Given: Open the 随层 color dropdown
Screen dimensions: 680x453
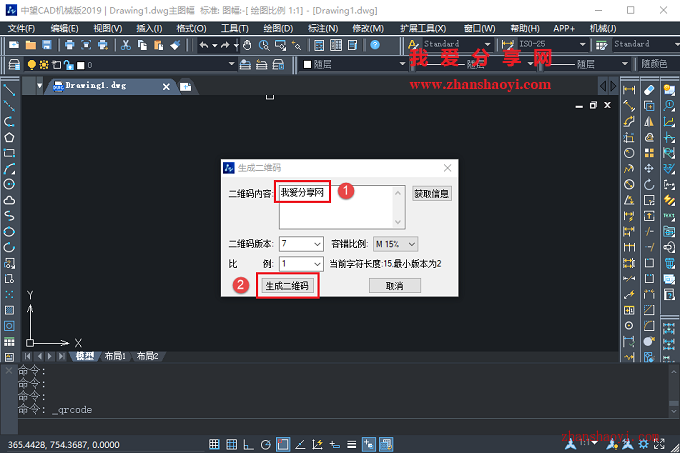Looking at the screenshot, I should coord(402,64).
